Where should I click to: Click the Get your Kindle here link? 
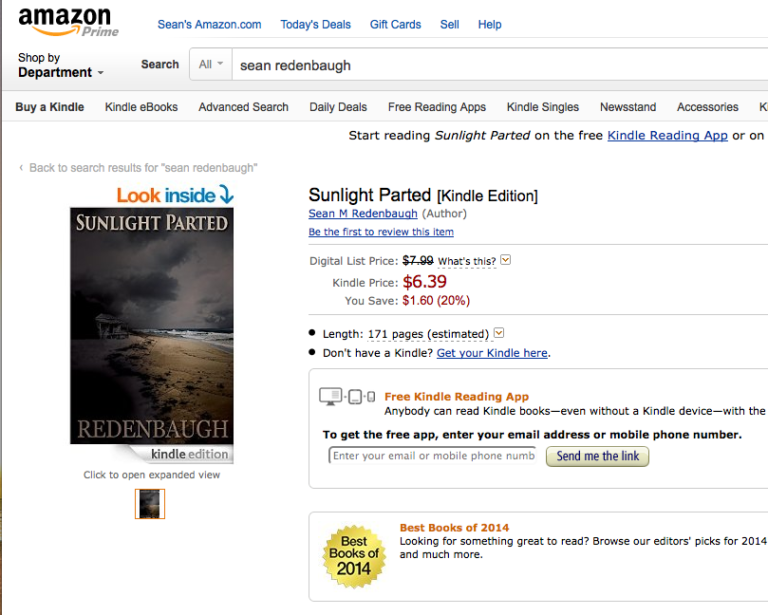click(492, 353)
